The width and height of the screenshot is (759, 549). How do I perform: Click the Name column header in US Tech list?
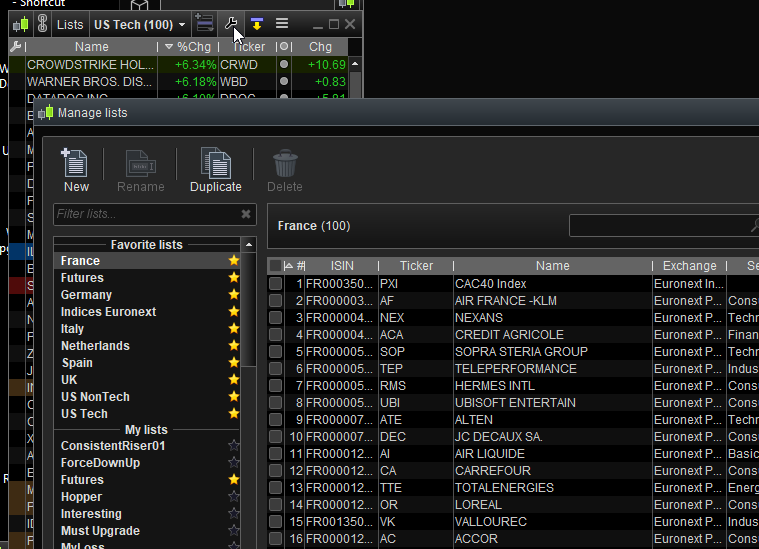91,46
